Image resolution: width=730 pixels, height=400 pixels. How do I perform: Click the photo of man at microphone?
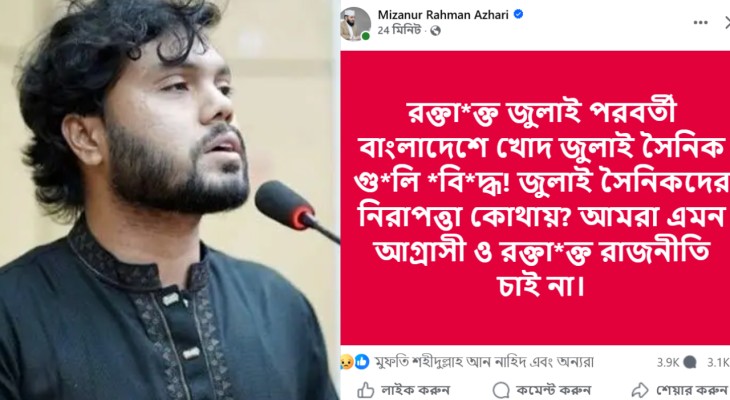(170, 200)
